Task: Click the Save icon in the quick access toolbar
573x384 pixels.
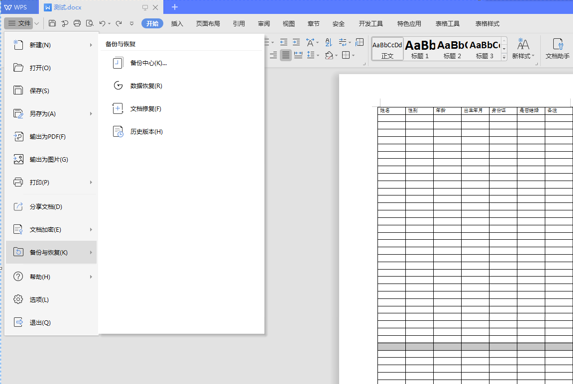Action: pos(52,23)
